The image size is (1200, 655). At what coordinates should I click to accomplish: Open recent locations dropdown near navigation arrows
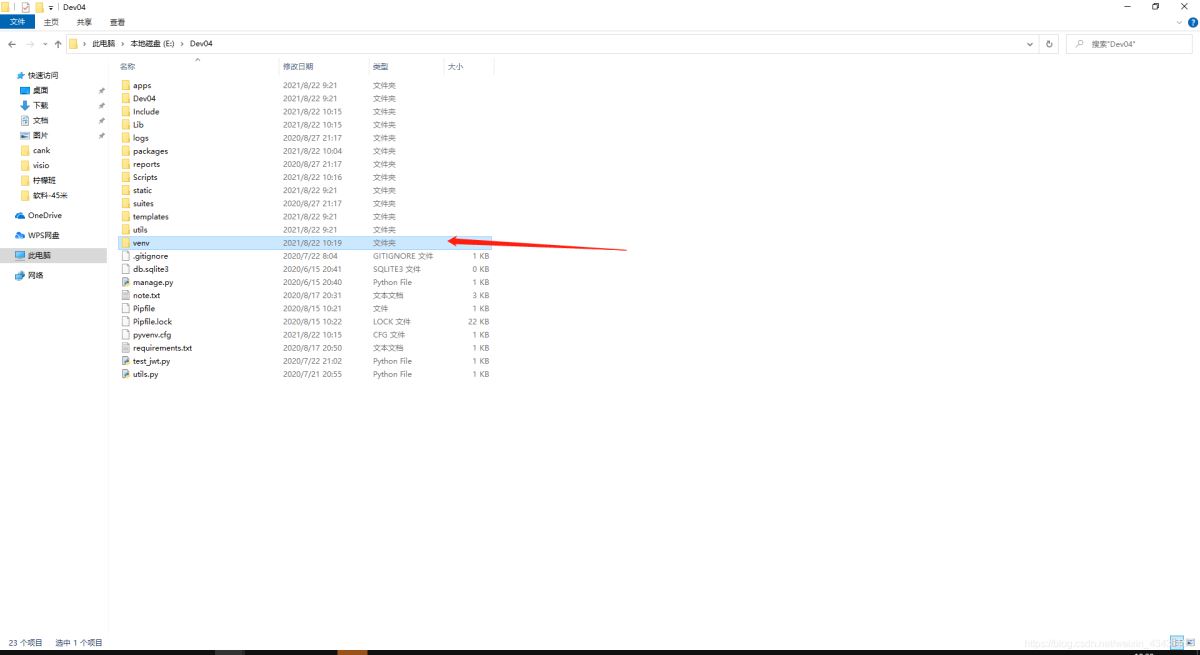coord(45,44)
